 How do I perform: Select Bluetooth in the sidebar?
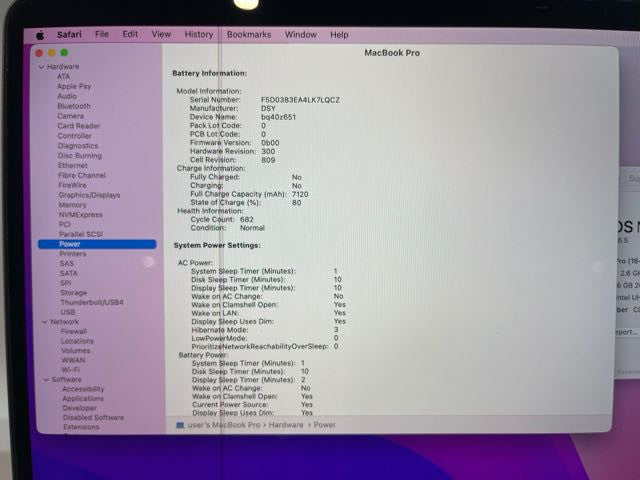click(x=74, y=106)
